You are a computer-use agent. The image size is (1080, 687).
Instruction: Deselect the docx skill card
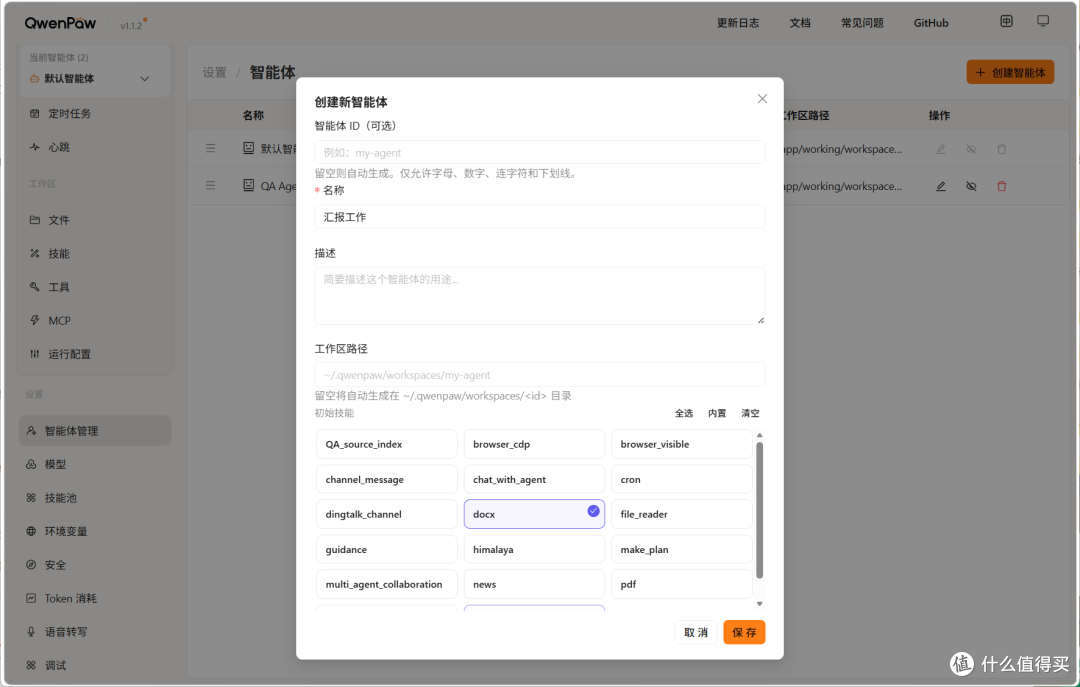[534, 514]
